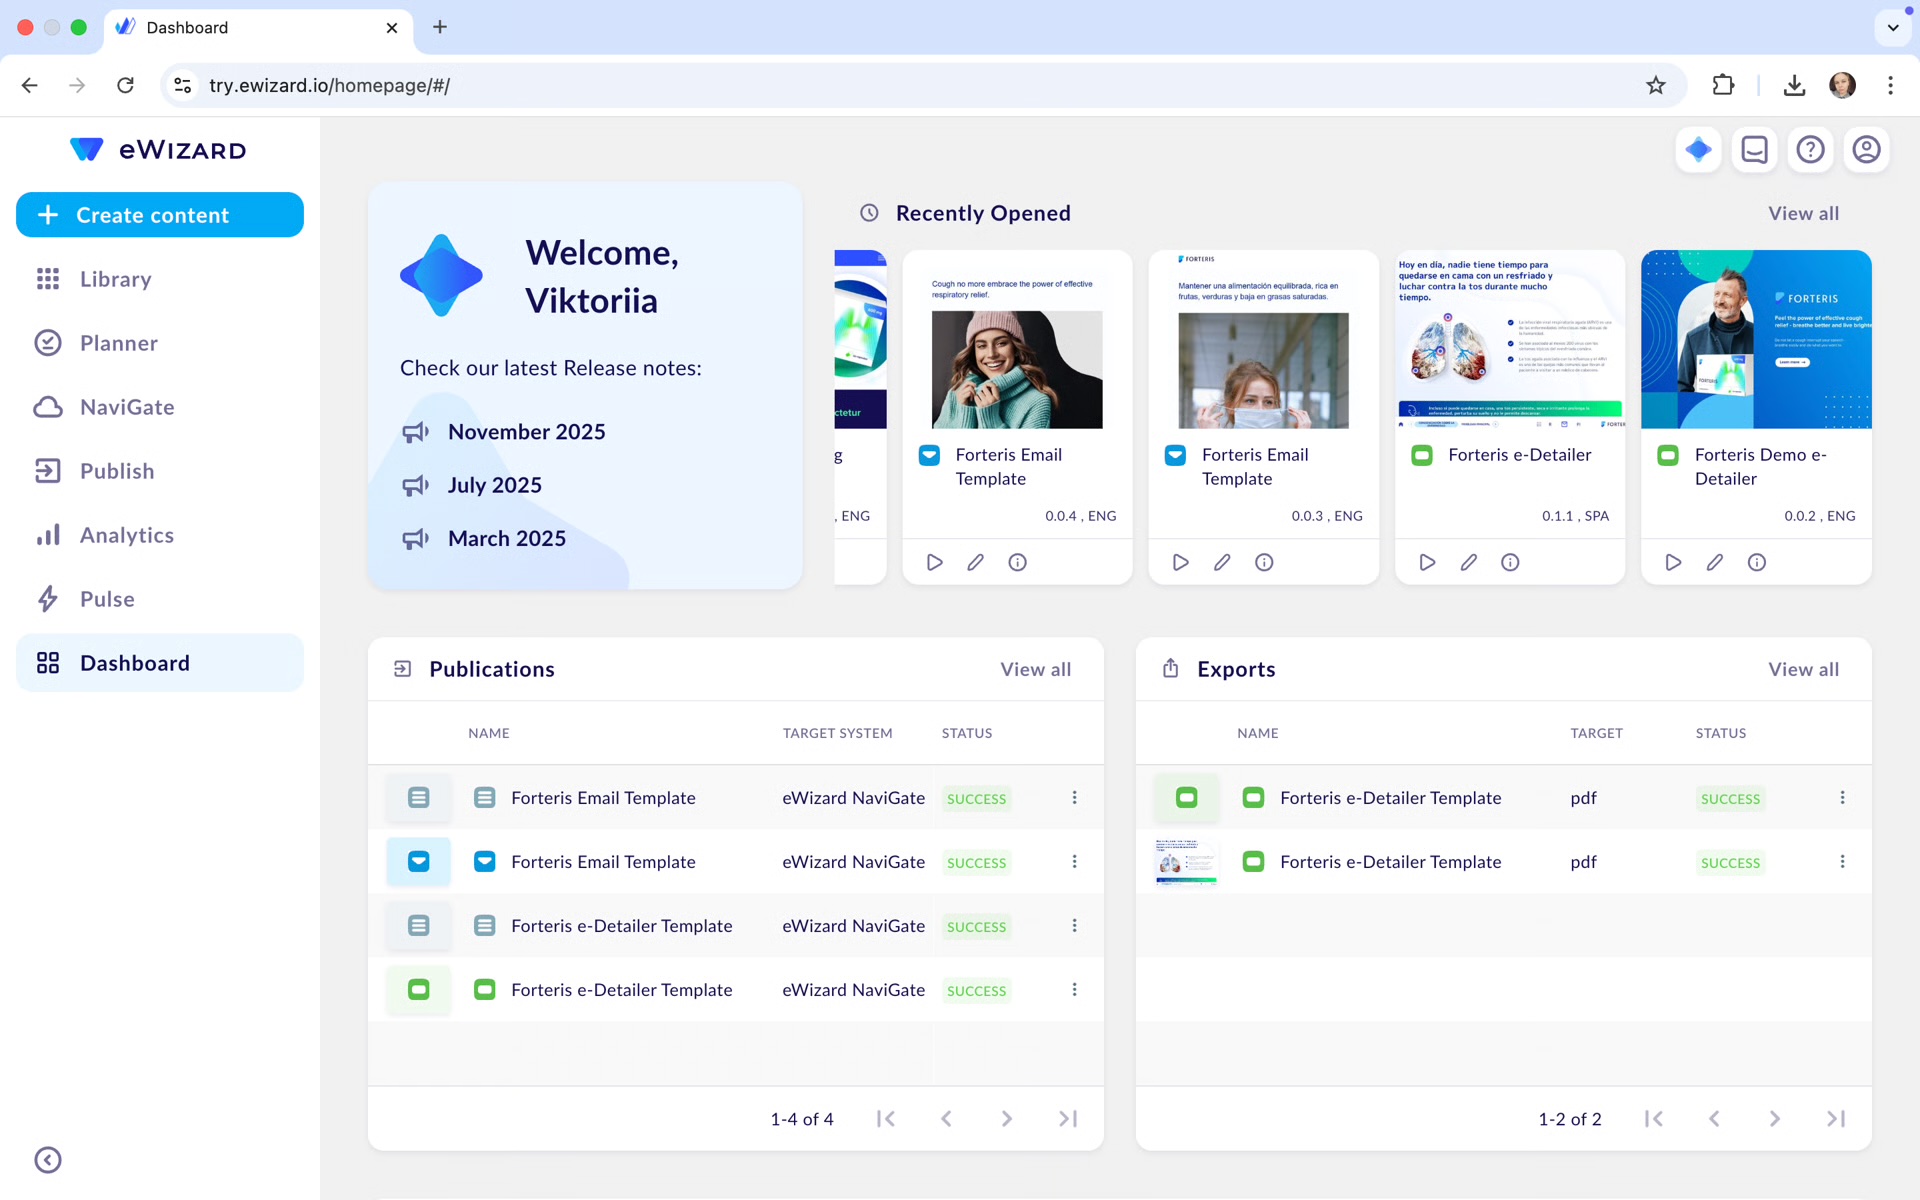Edit Forteris Email Template 0.0.3 with pencil icon
Viewport: 1920px width, 1200px height.
pyautogui.click(x=1222, y=562)
